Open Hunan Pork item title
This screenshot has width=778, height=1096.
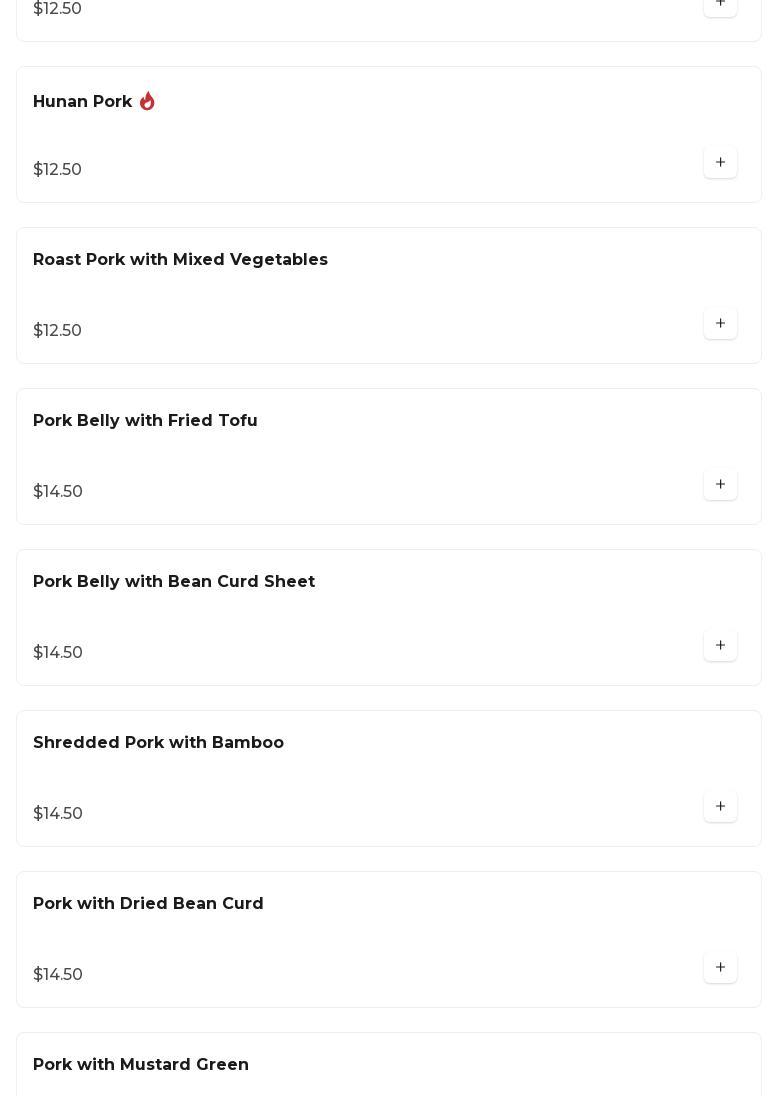click(82, 102)
